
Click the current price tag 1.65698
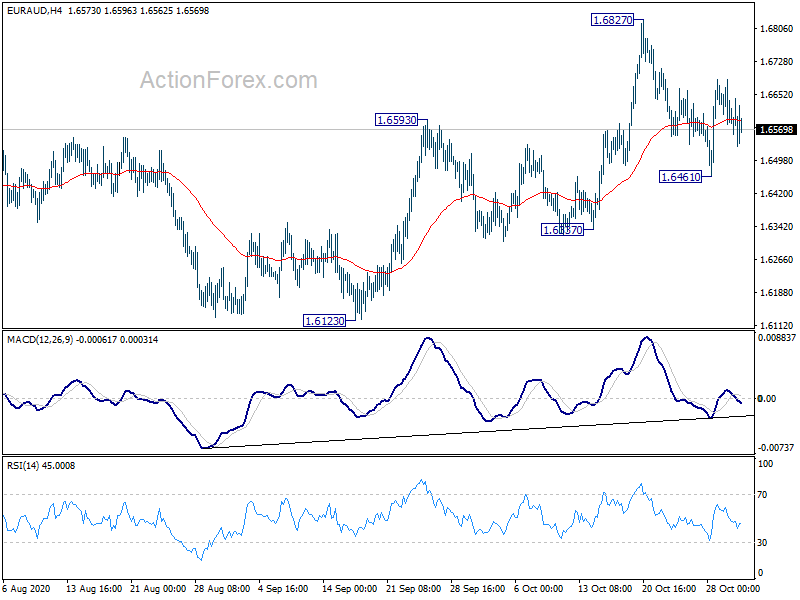[x=777, y=130]
